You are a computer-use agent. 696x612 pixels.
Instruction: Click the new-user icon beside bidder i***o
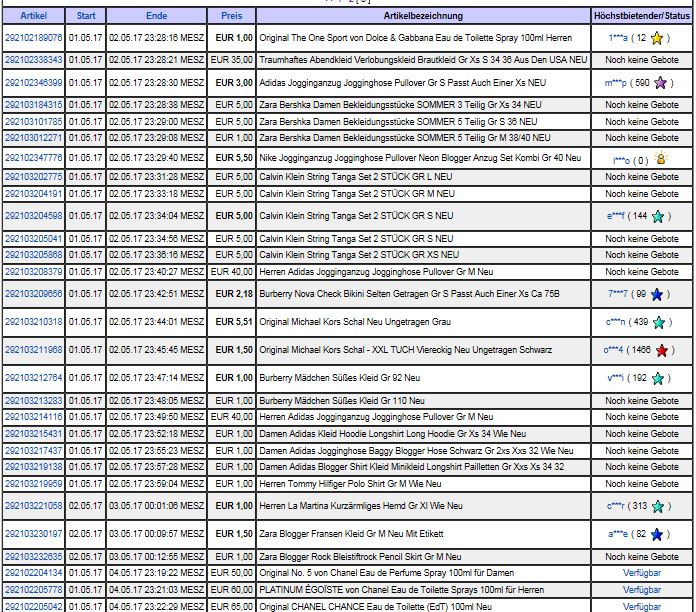(x=660, y=158)
